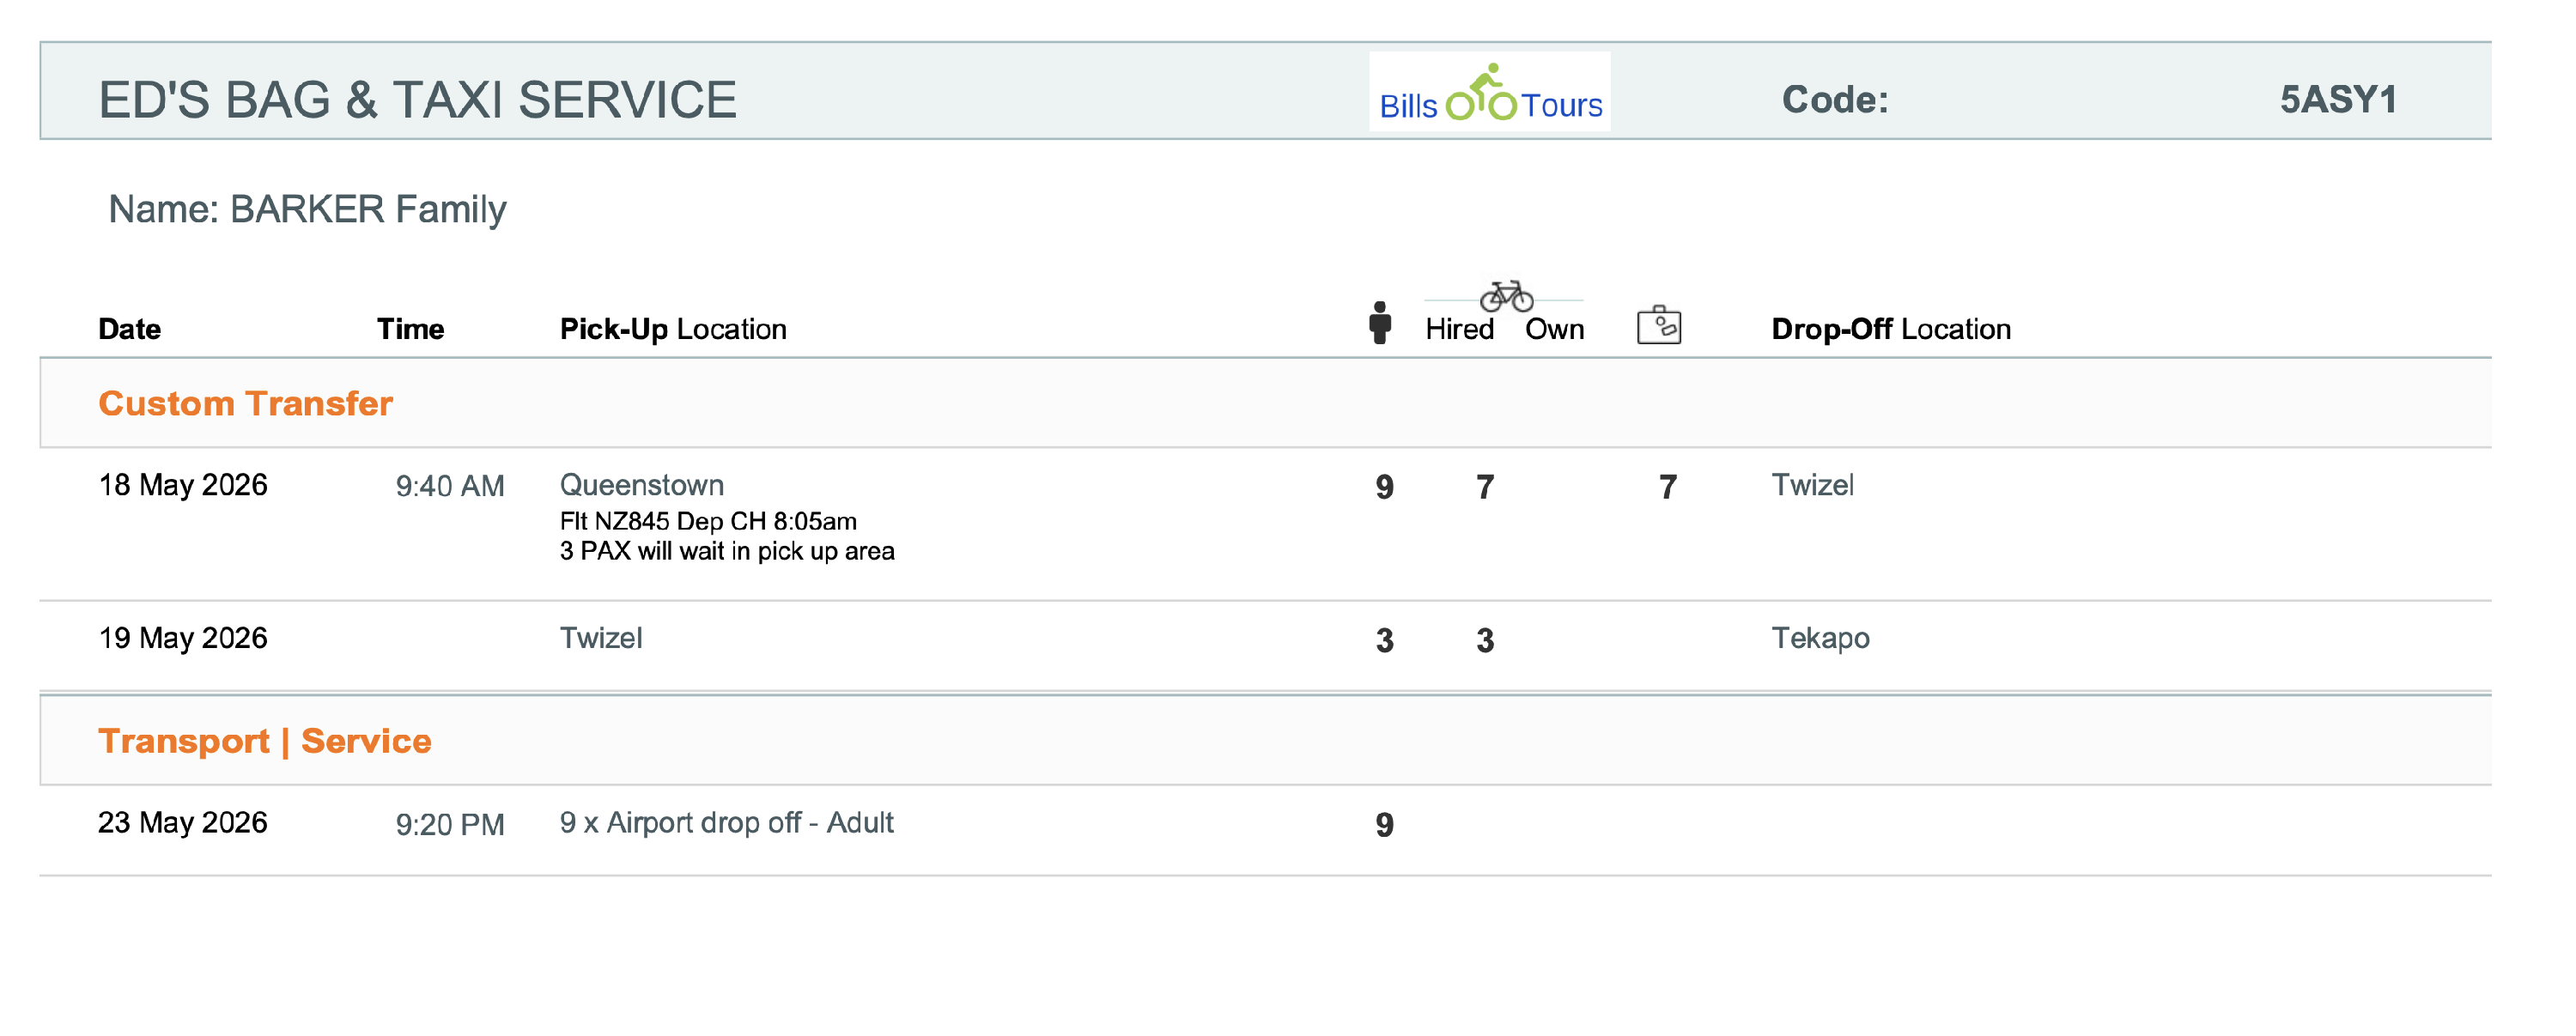Click the Date column header
The image size is (2576, 1036).
(130, 329)
